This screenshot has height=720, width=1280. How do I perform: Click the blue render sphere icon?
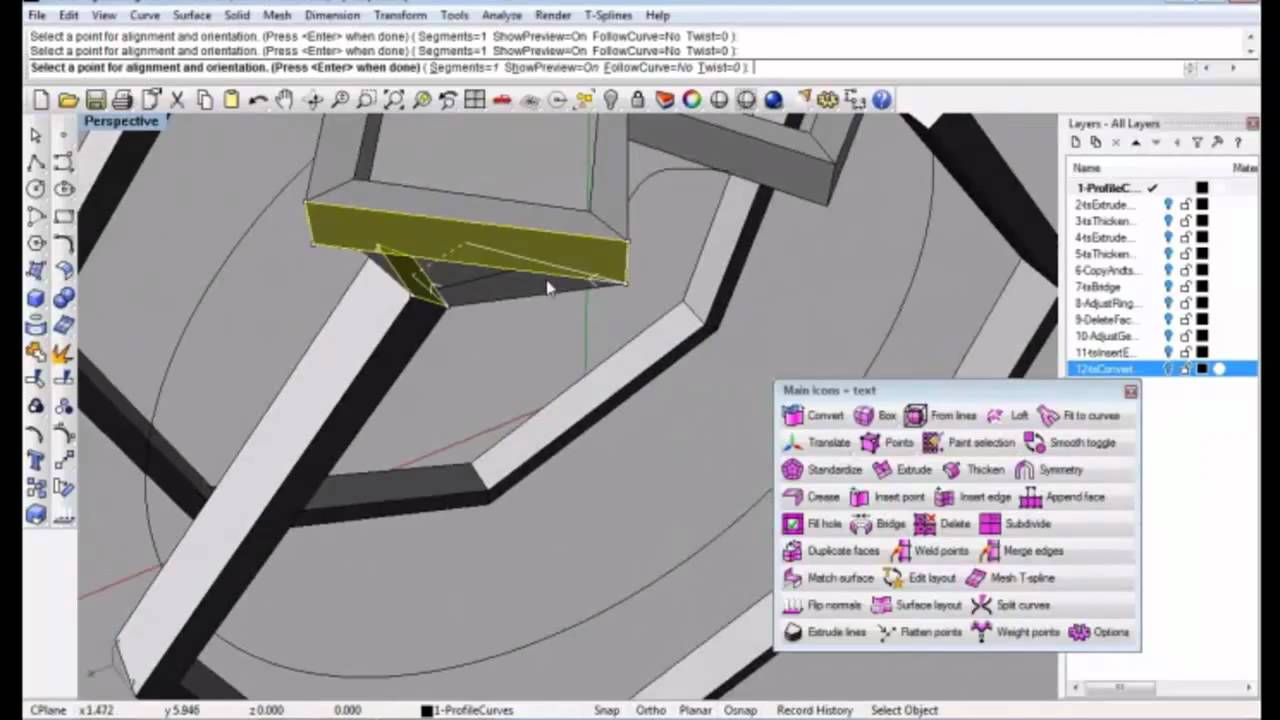(773, 100)
